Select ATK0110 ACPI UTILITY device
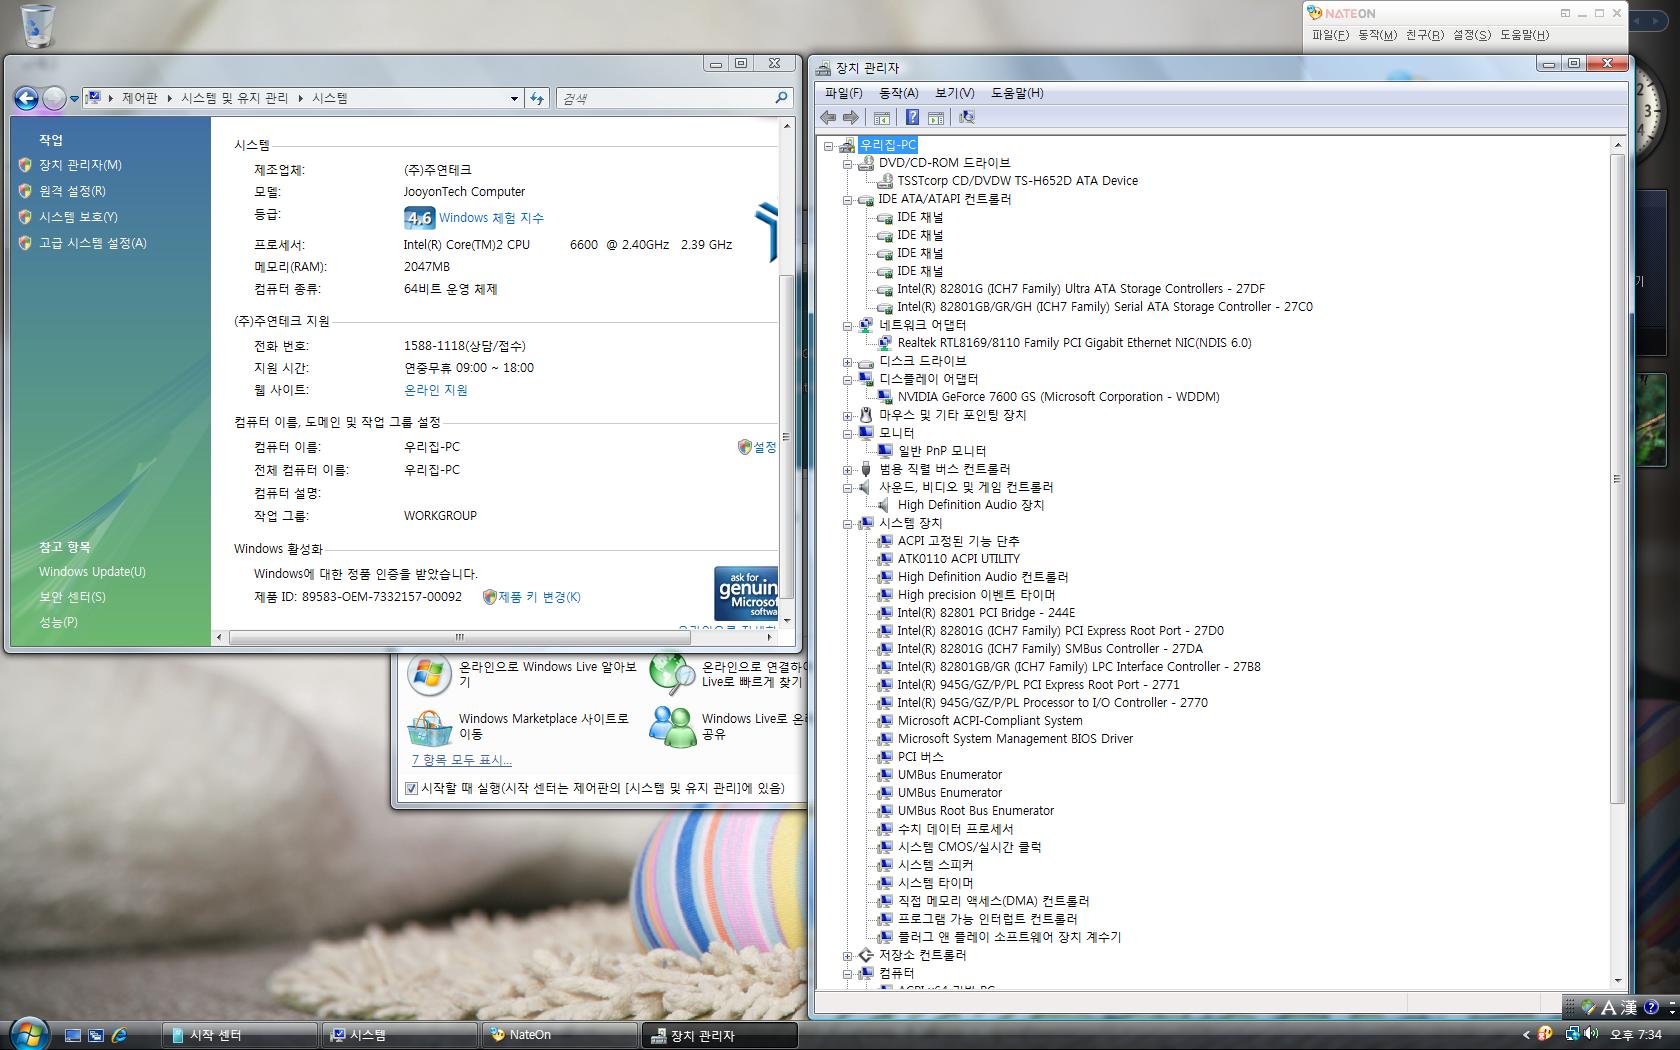1680x1050 pixels. coord(958,559)
